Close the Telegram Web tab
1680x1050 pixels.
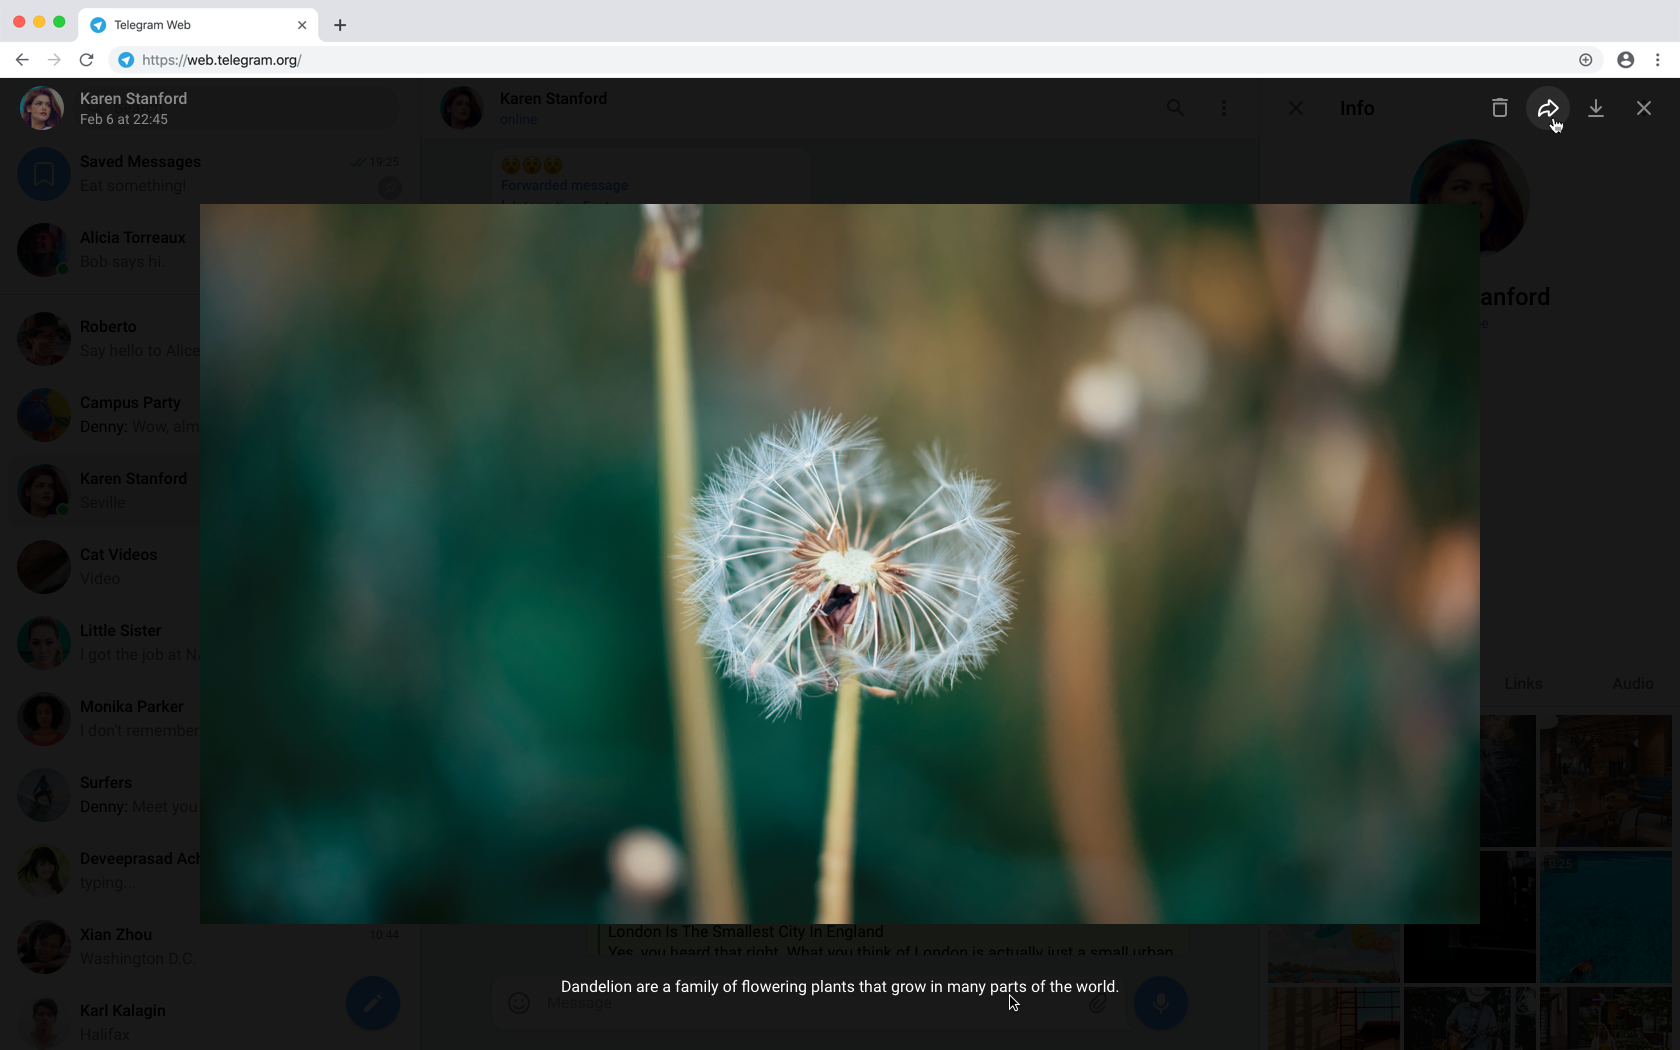[x=302, y=25]
